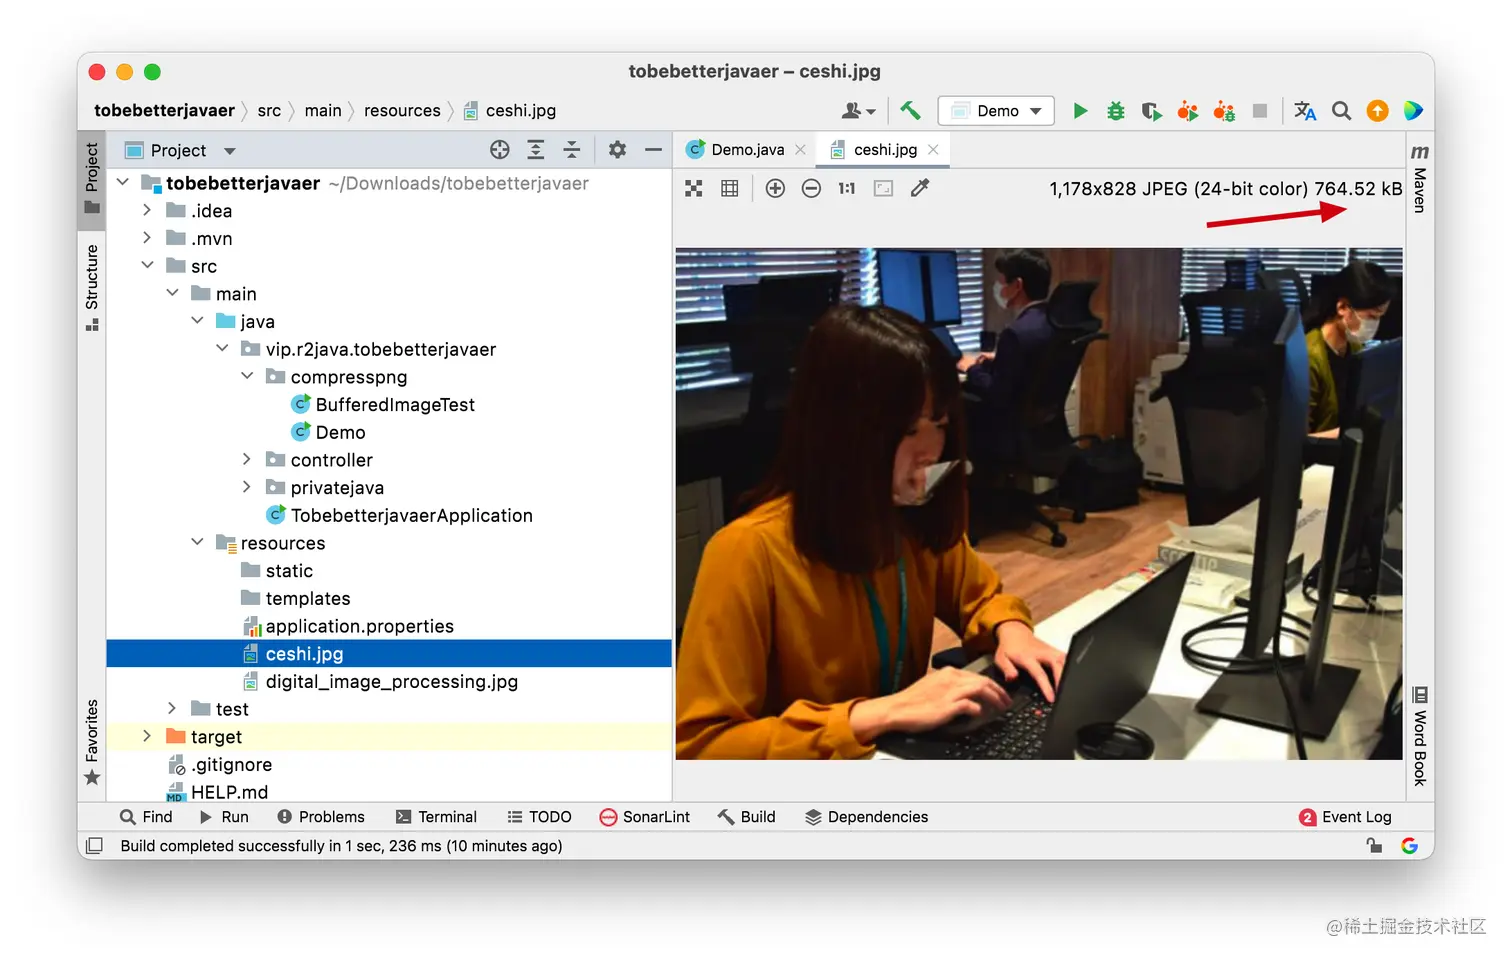Pick color with the eyedropper tool
Screen dimensions: 1512x962
click(920, 188)
